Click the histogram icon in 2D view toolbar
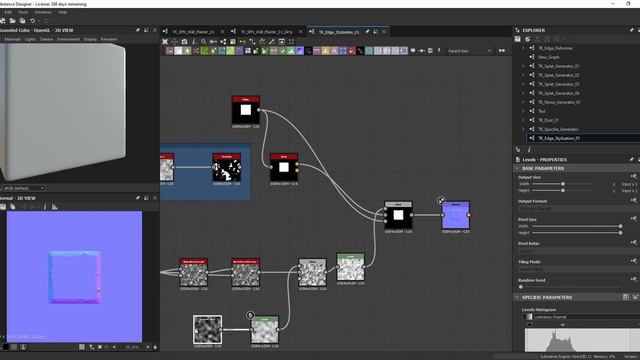Screen dimensions: 640x360 pos(54,207)
